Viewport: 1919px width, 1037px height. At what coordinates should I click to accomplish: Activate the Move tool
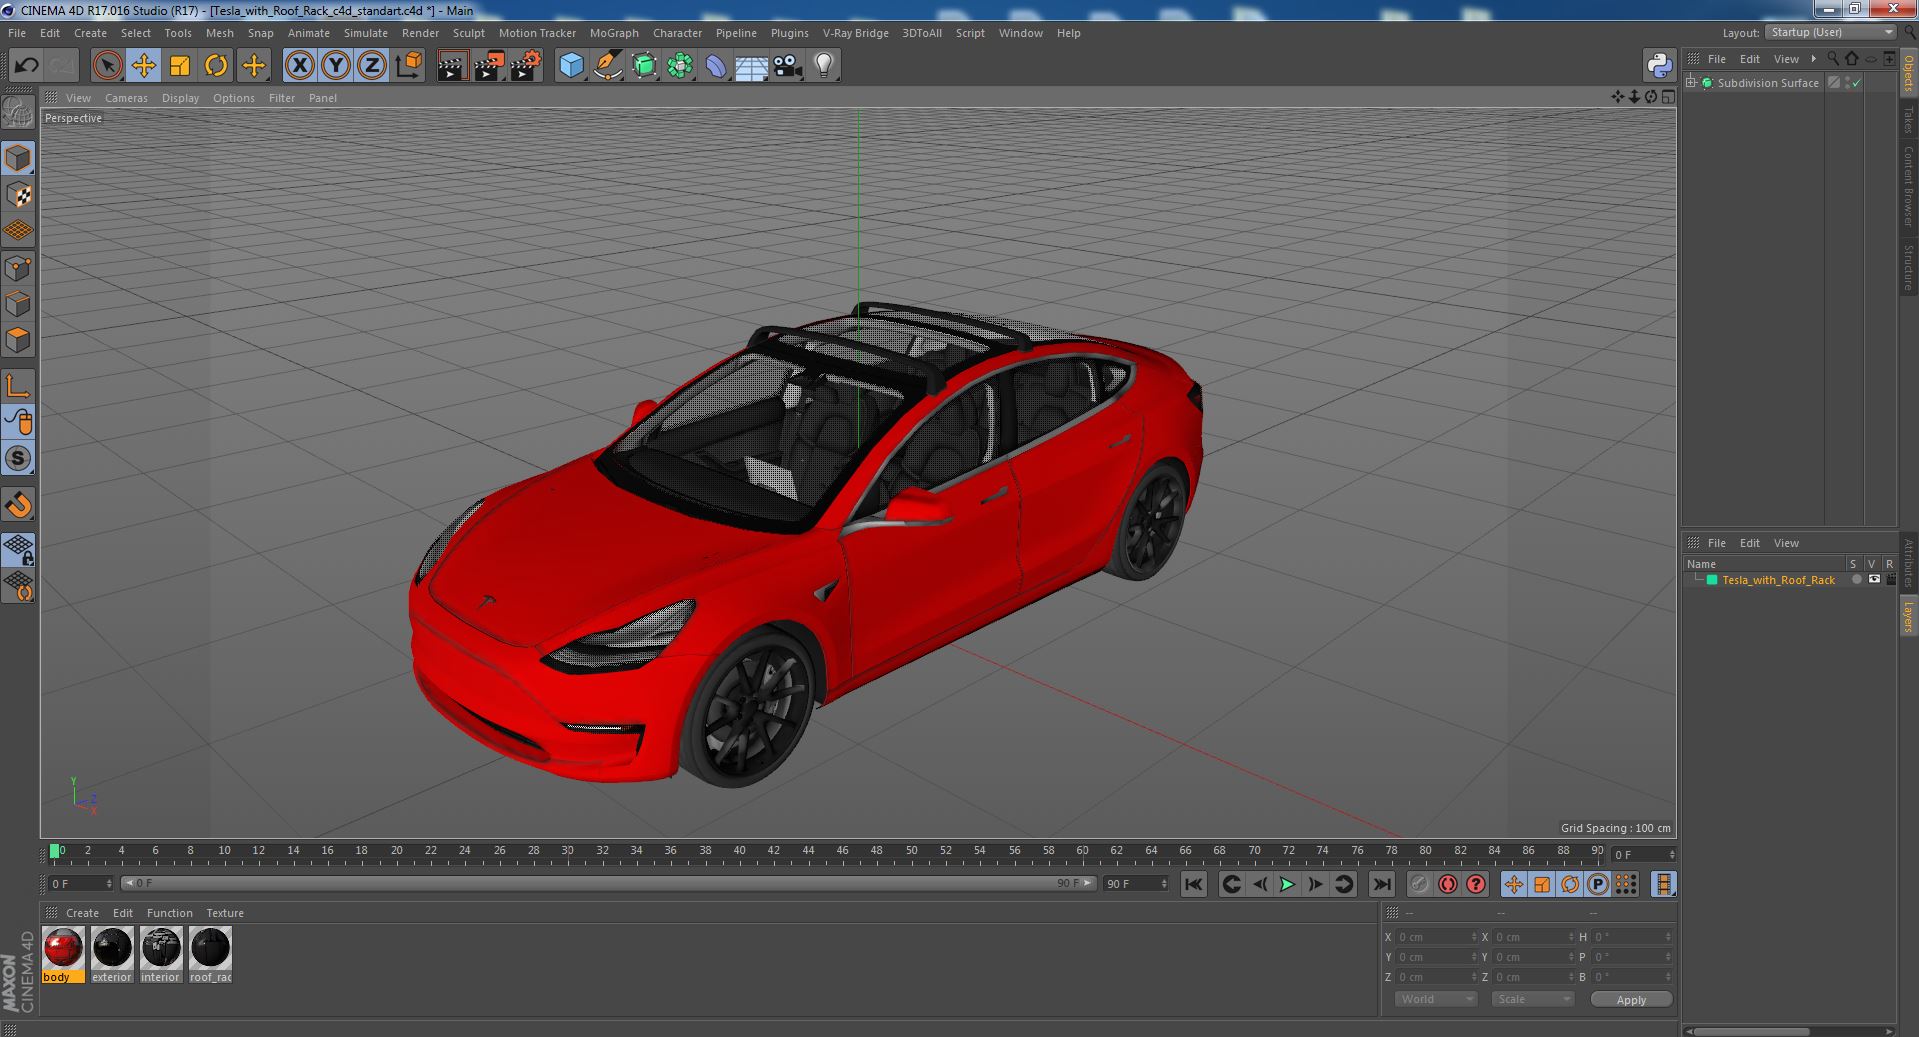(143, 66)
